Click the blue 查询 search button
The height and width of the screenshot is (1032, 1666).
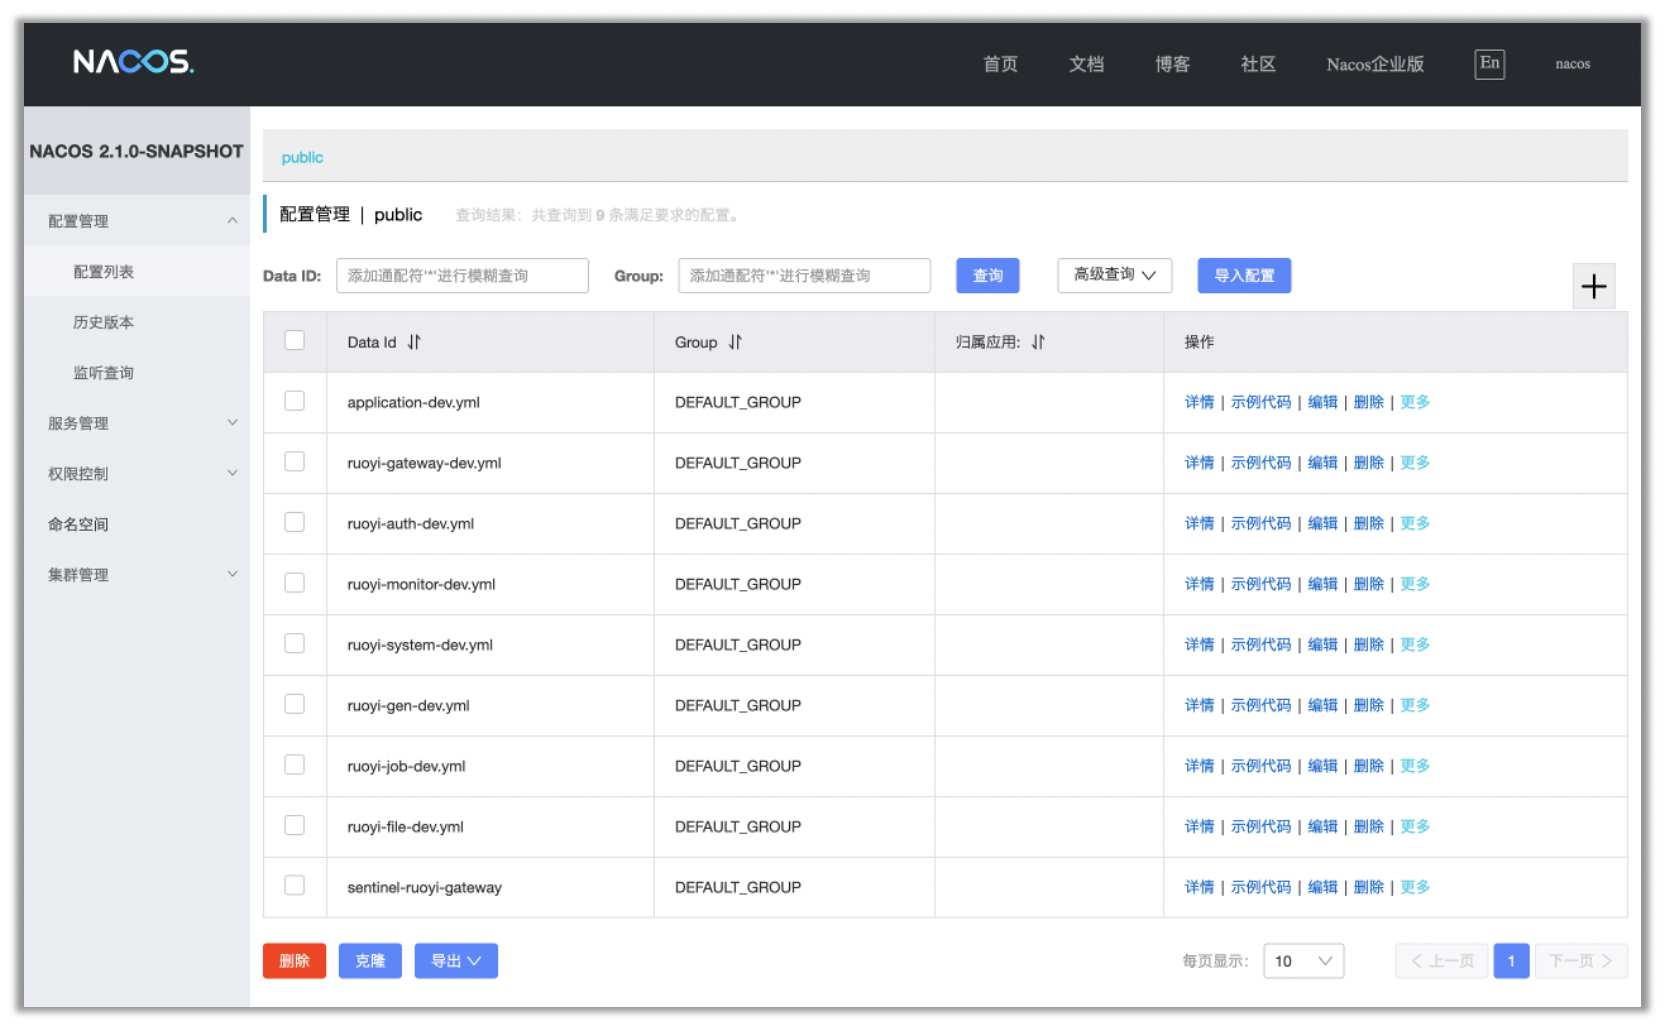click(x=987, y=275)
